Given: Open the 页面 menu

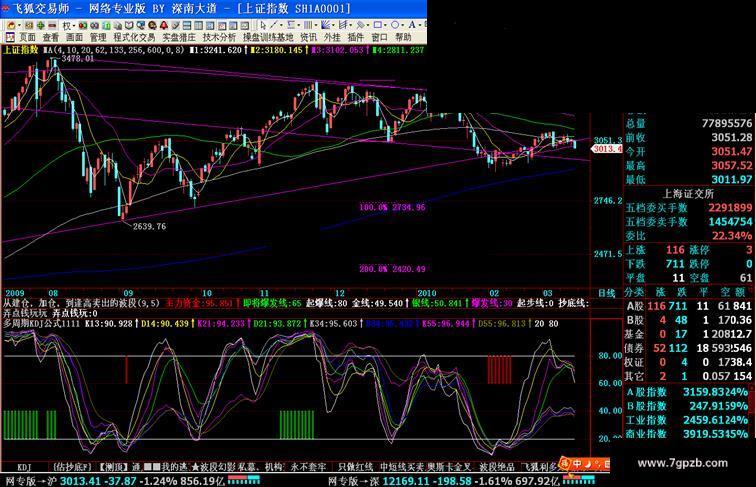Looking at the screenshot, I should (27, 37).
